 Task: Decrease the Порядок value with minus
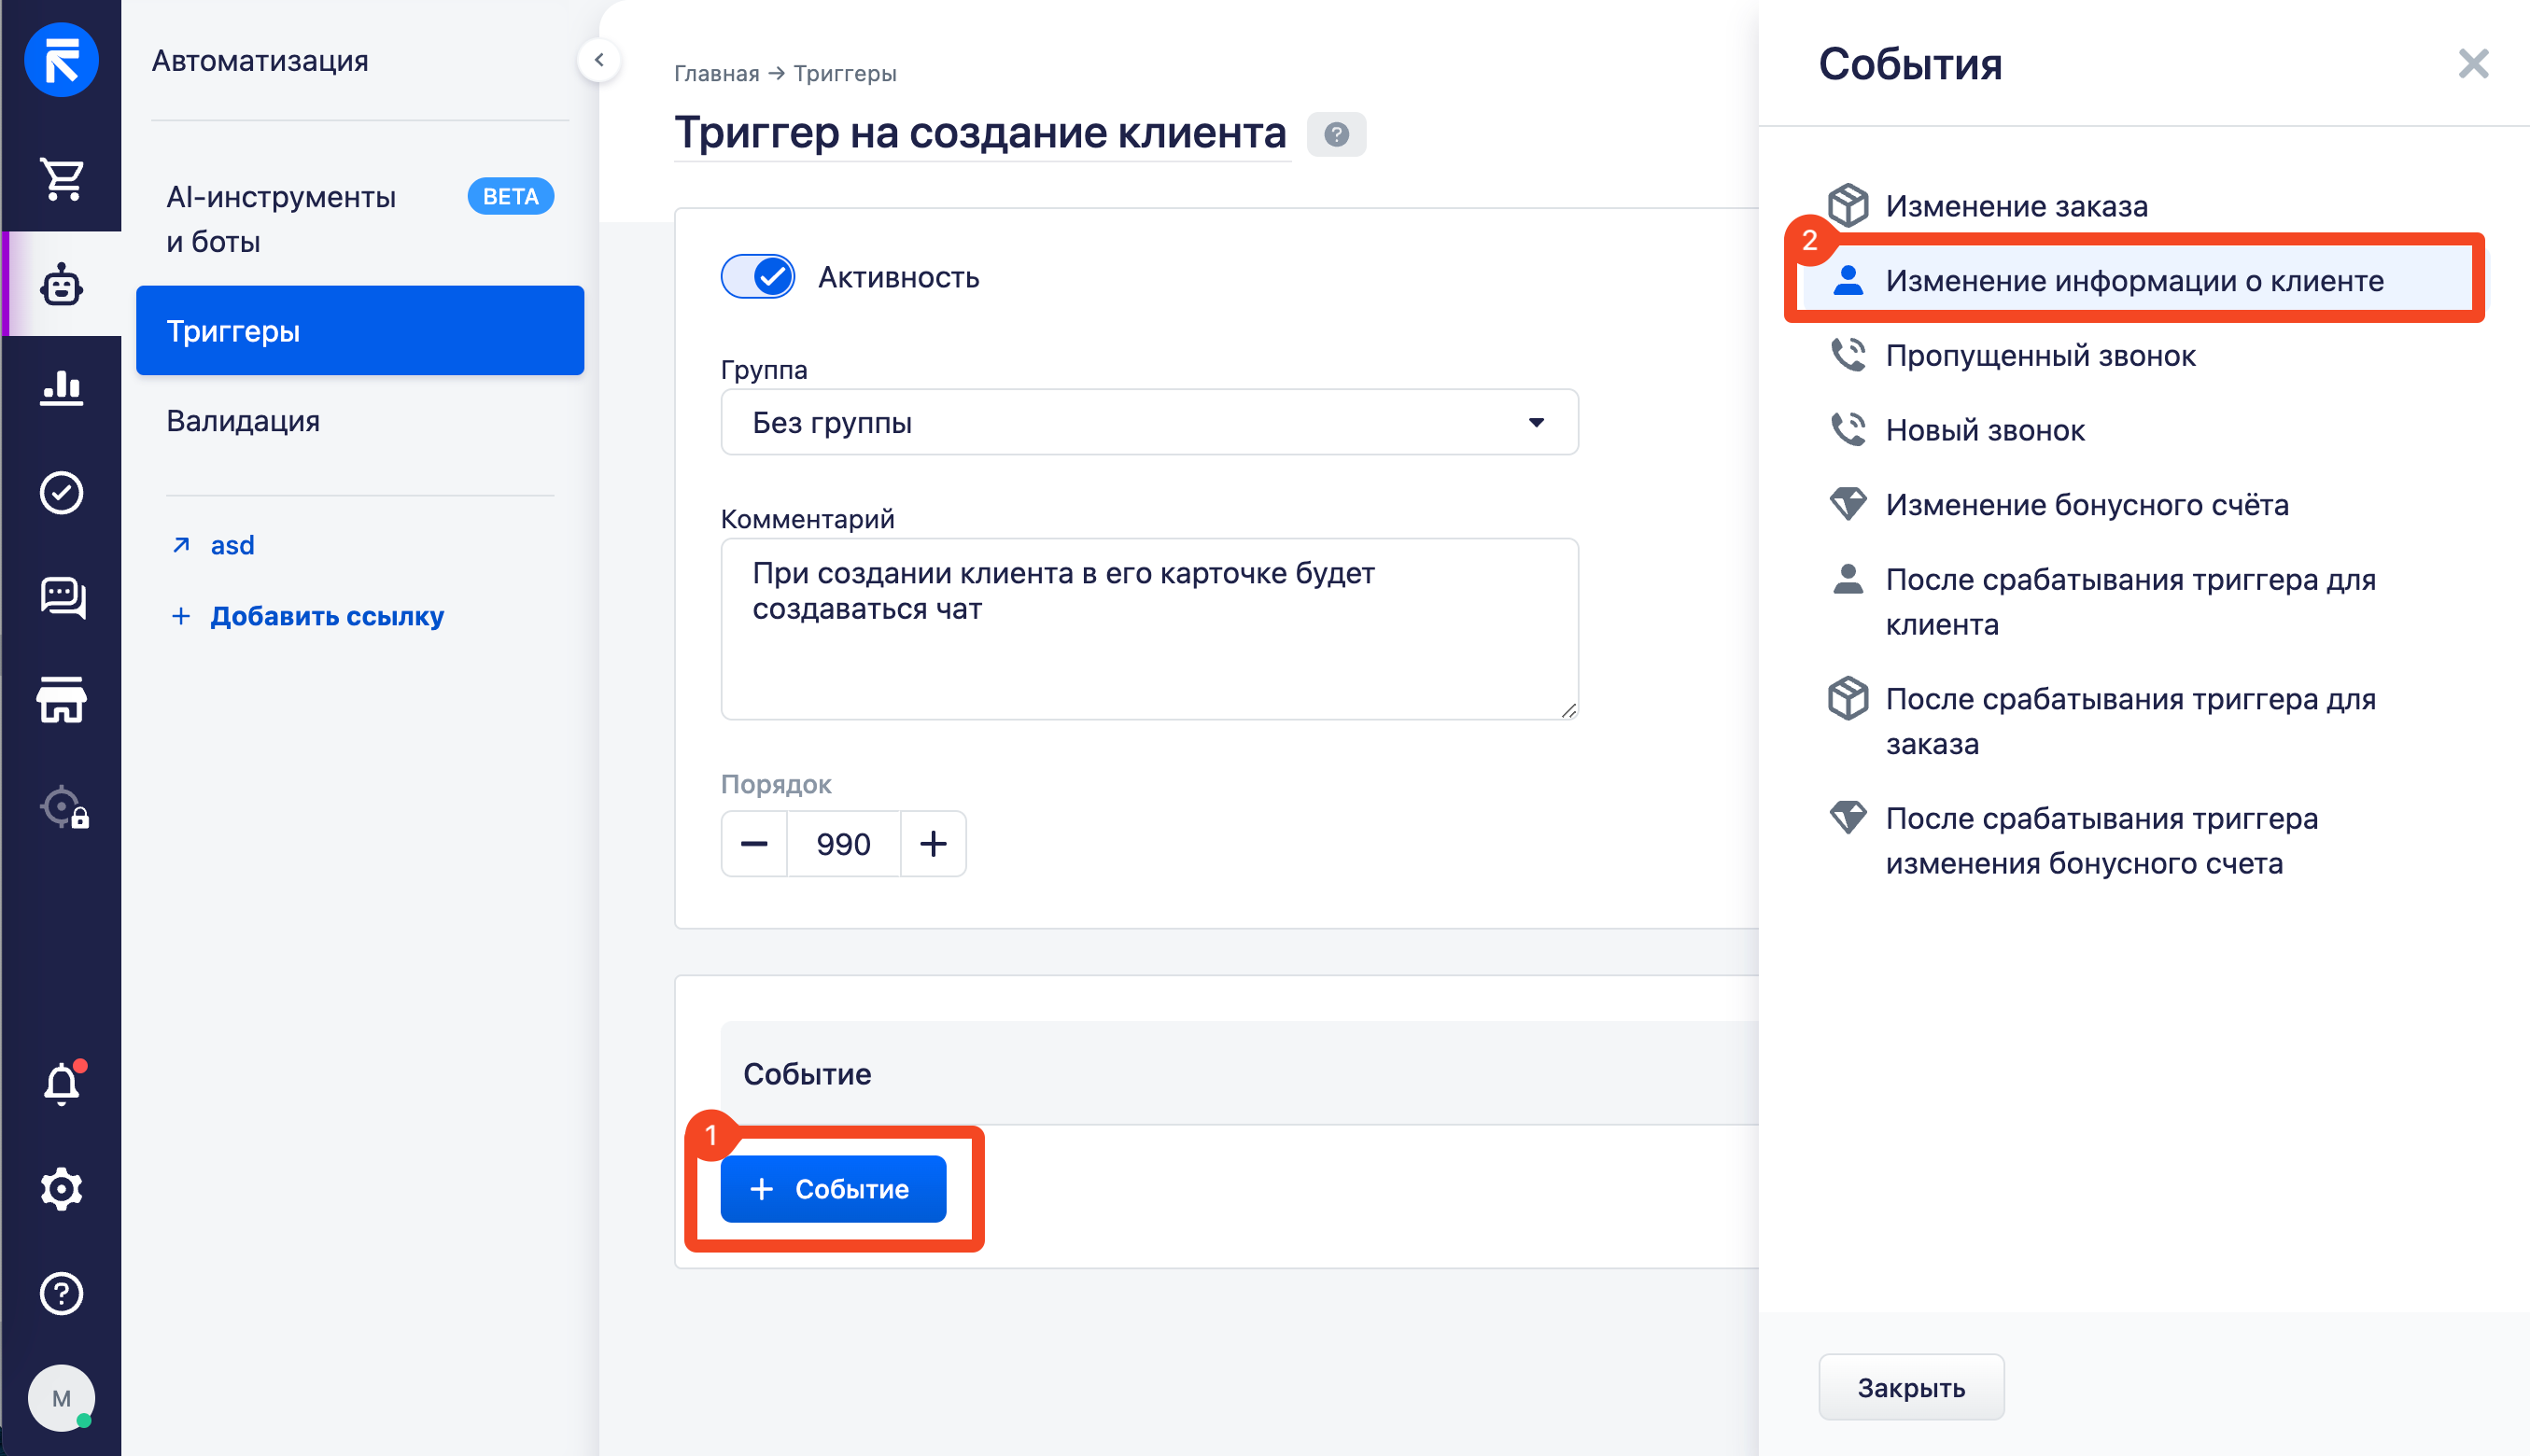click(754, 844)
